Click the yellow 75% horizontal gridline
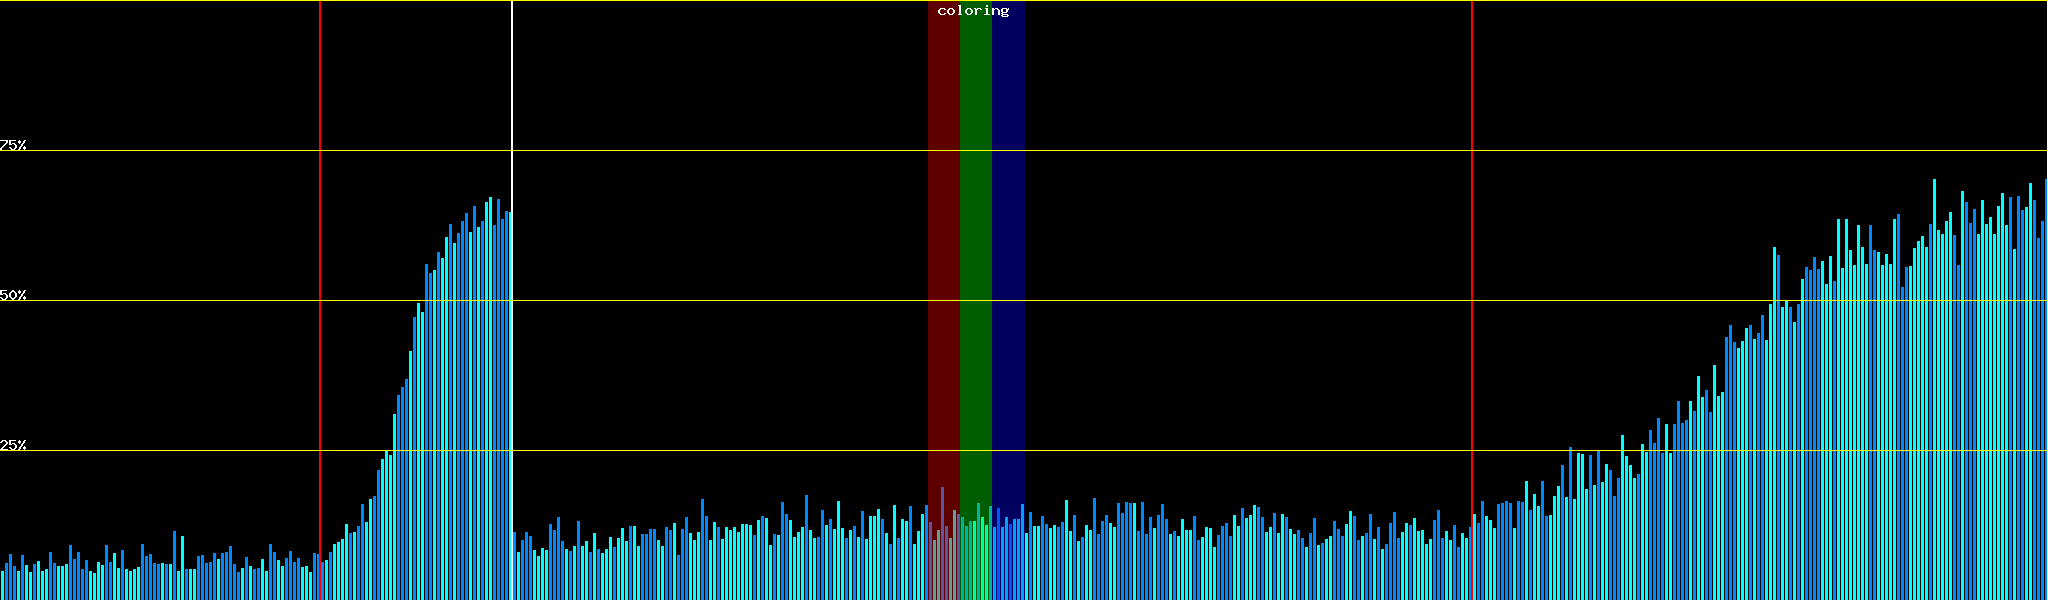 (x=1200, y=151)
